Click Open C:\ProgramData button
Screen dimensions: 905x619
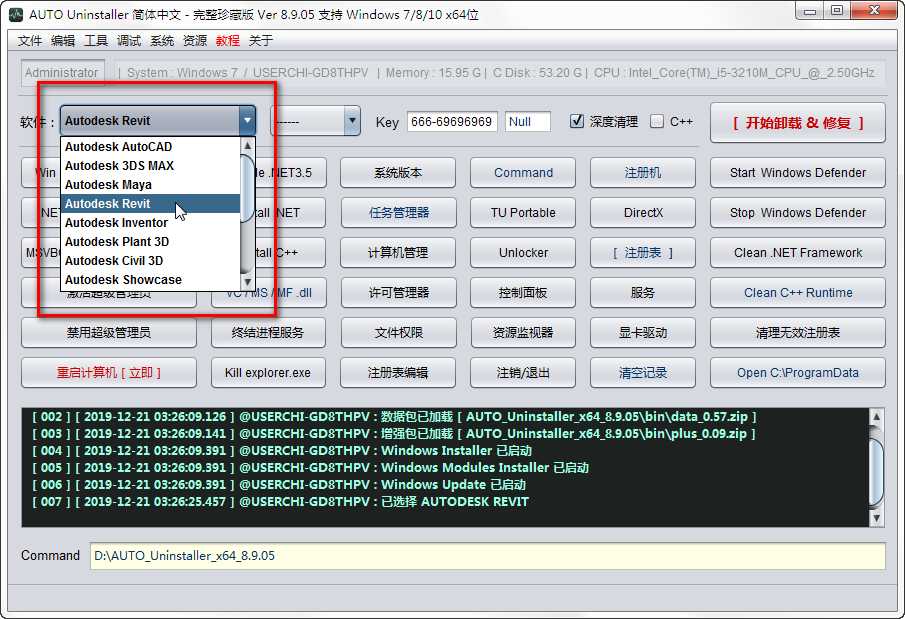[x=798, y=372]
